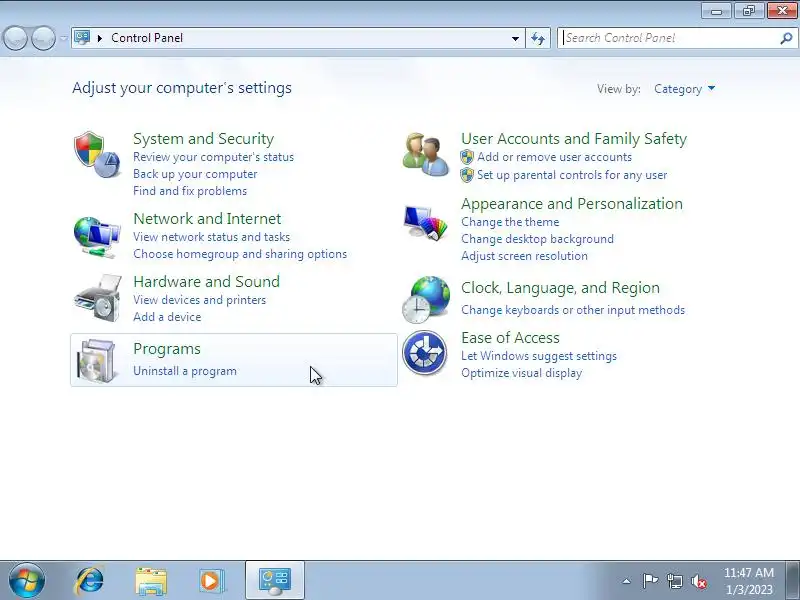Open User Accounts and Family Safety
The image size is (800, 600).
574,139
